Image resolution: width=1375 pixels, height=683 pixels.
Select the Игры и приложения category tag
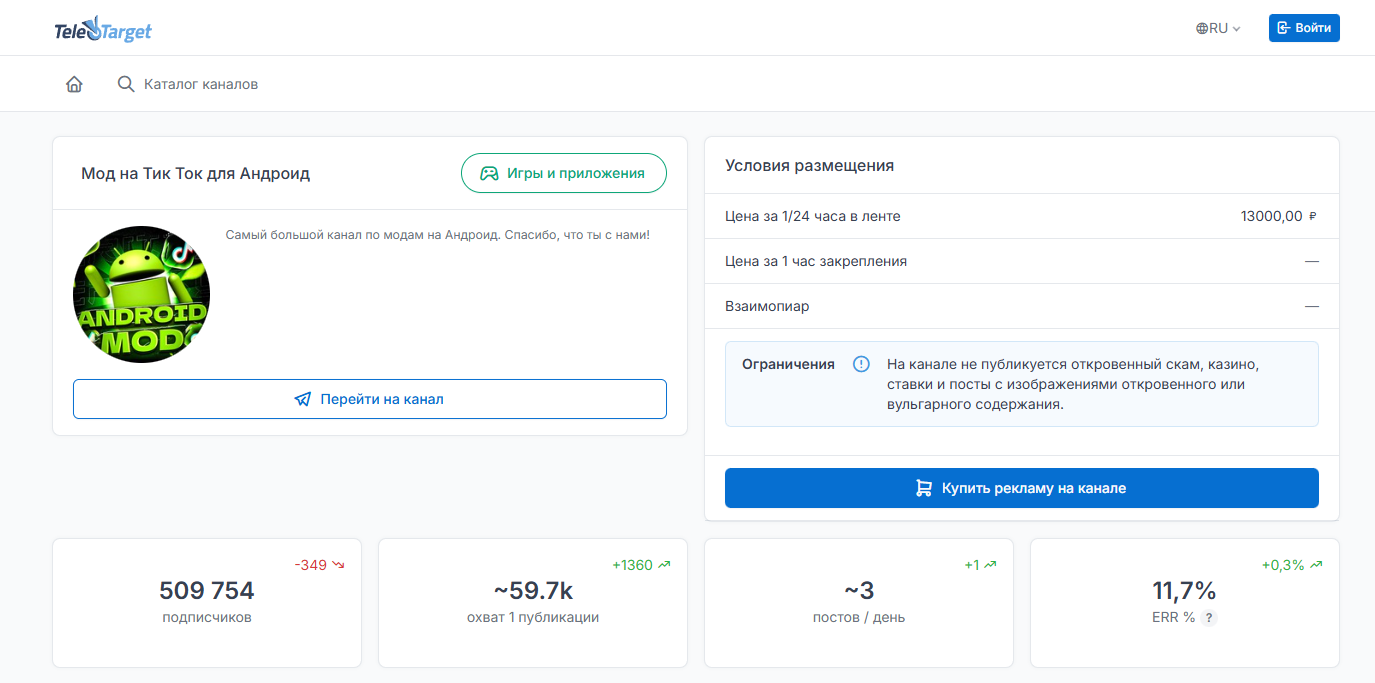563,173
